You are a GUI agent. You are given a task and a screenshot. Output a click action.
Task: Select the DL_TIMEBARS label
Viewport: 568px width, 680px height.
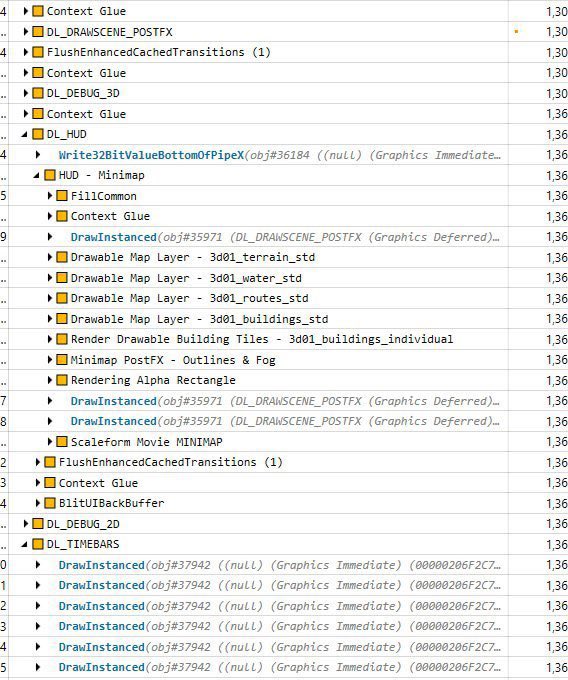tap(83, 545)
